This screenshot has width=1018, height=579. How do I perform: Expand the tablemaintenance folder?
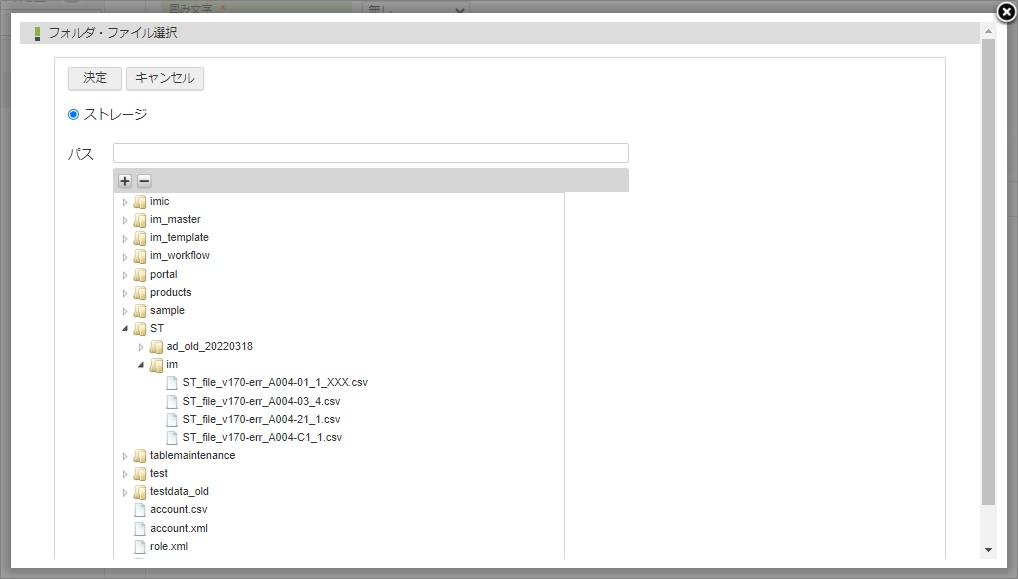tap(125, 456)
